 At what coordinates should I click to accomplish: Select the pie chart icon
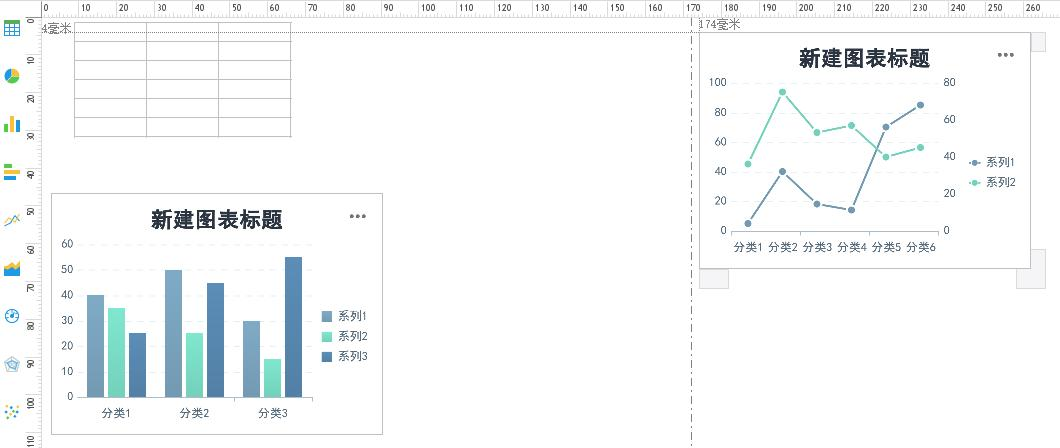(11, 76)
